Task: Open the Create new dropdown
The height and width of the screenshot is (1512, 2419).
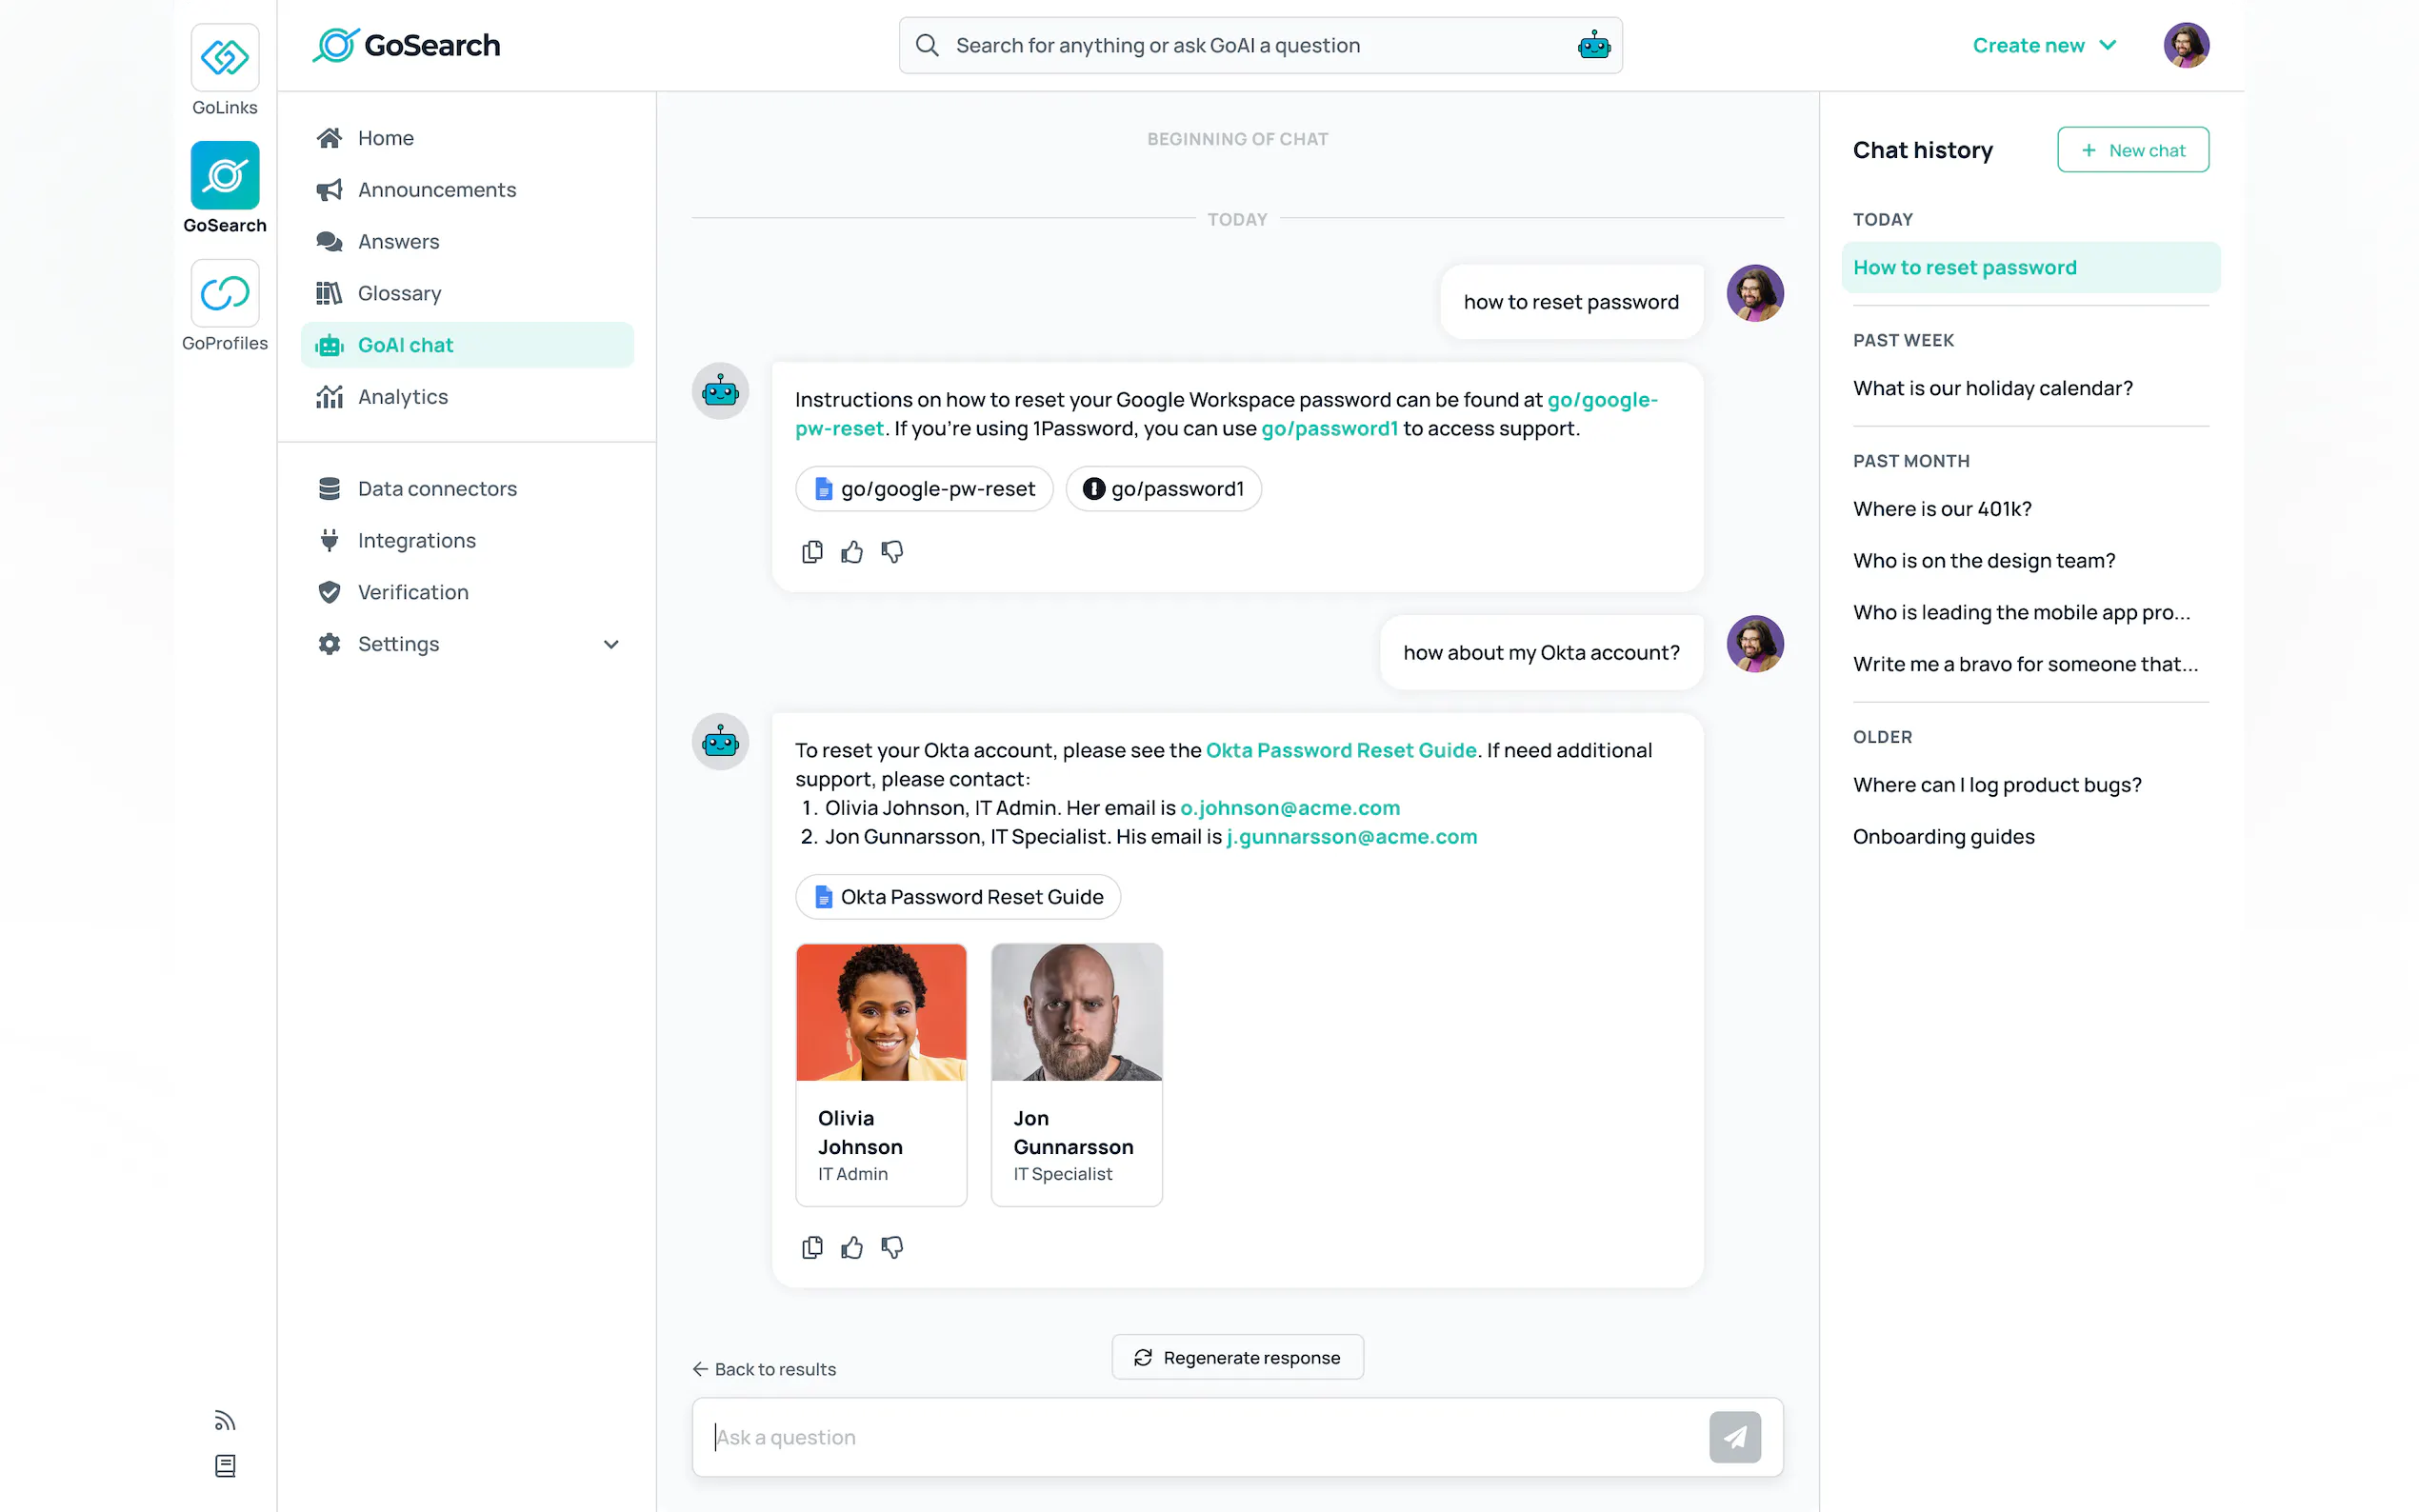Action: (2043, 45)
